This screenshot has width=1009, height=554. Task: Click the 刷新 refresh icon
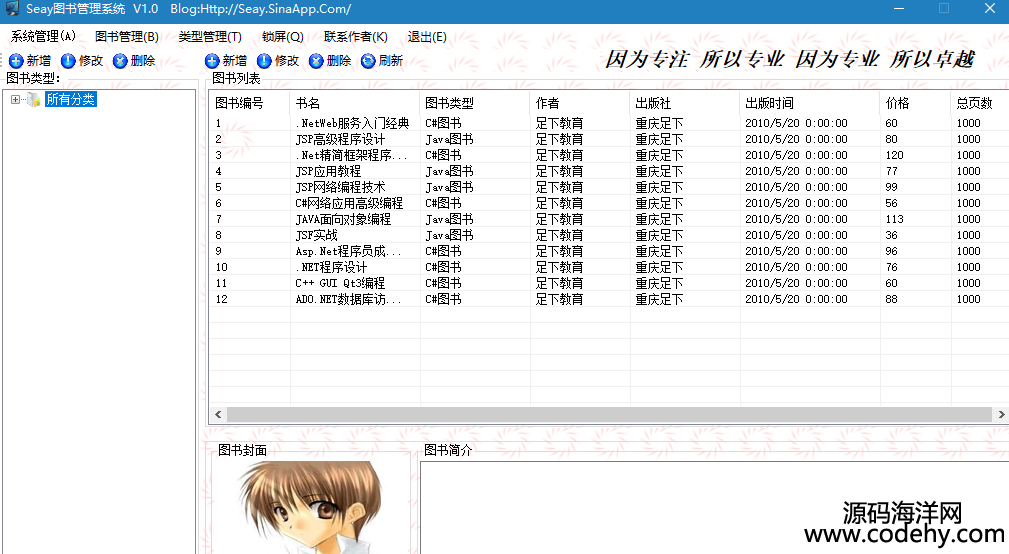click(368, 61)
